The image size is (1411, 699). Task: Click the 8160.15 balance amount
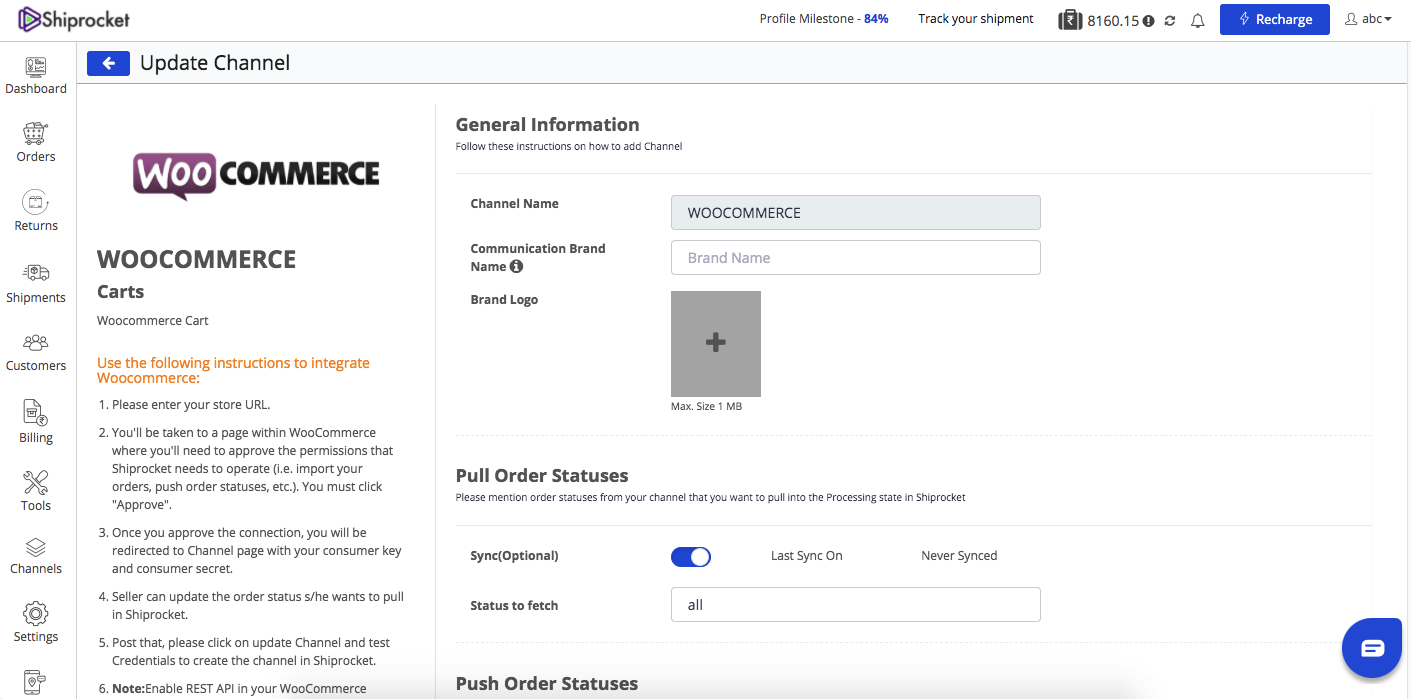coord(1113,21)
